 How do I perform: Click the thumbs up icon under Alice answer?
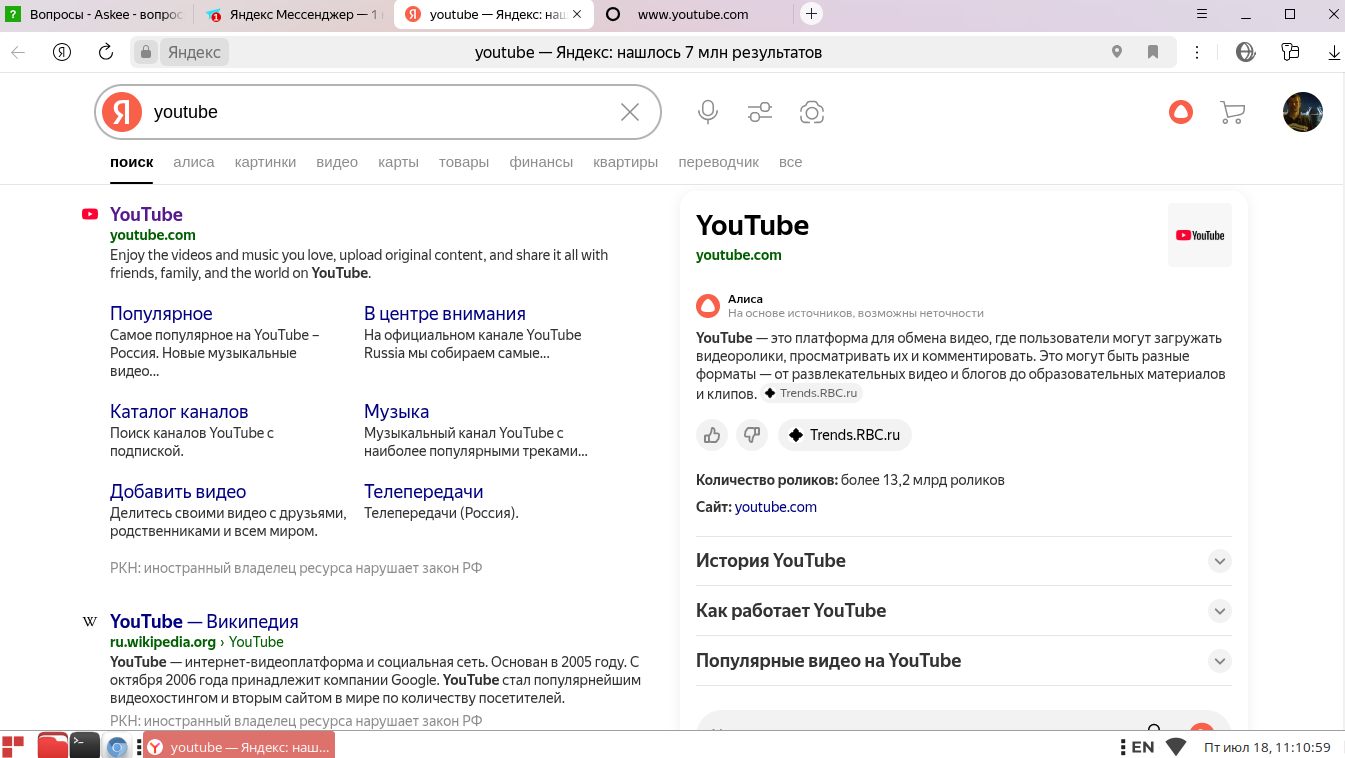(712, 435)
